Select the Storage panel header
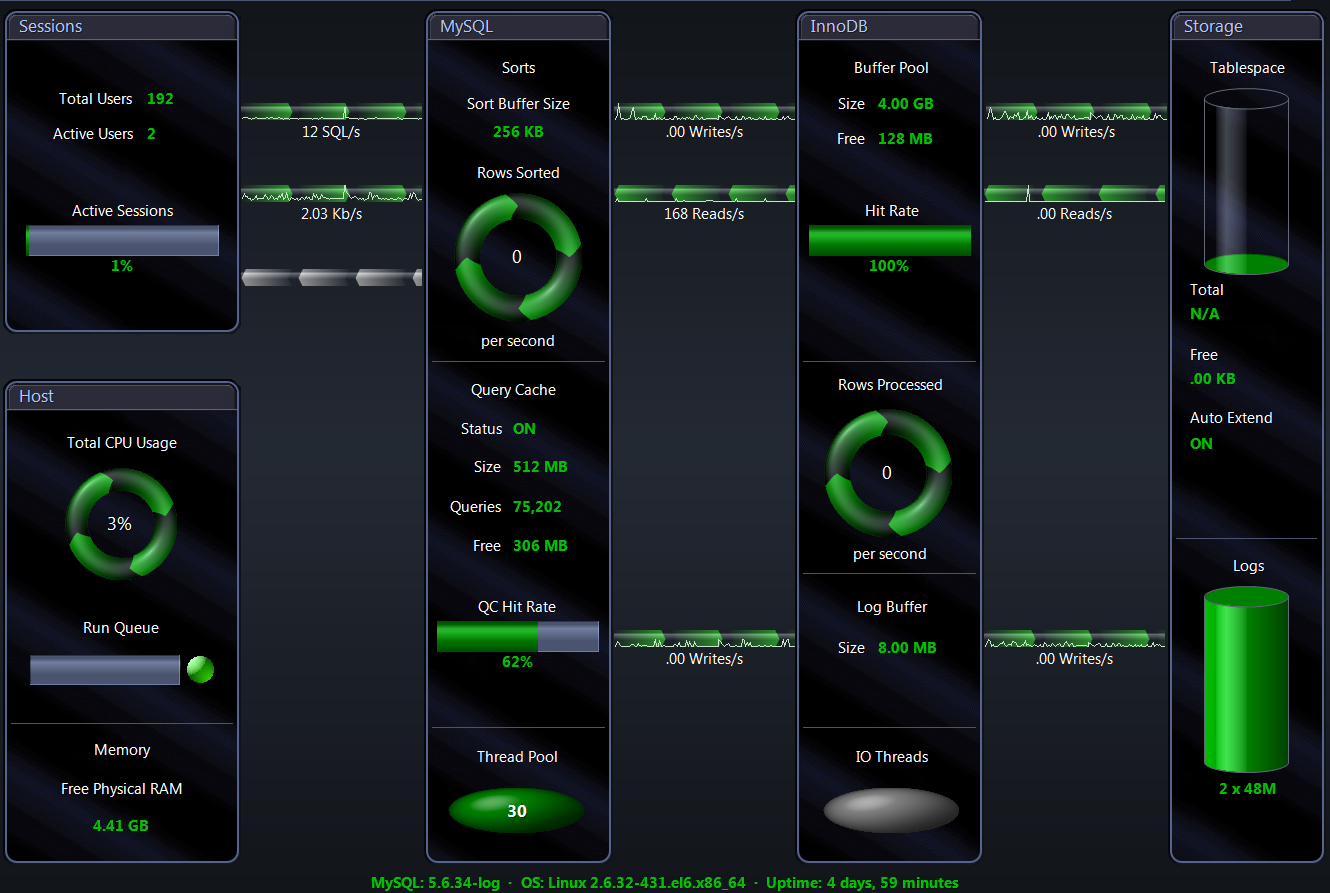Image resolution: width=1330 pixels, height=893 pixels. point(1246,27)
